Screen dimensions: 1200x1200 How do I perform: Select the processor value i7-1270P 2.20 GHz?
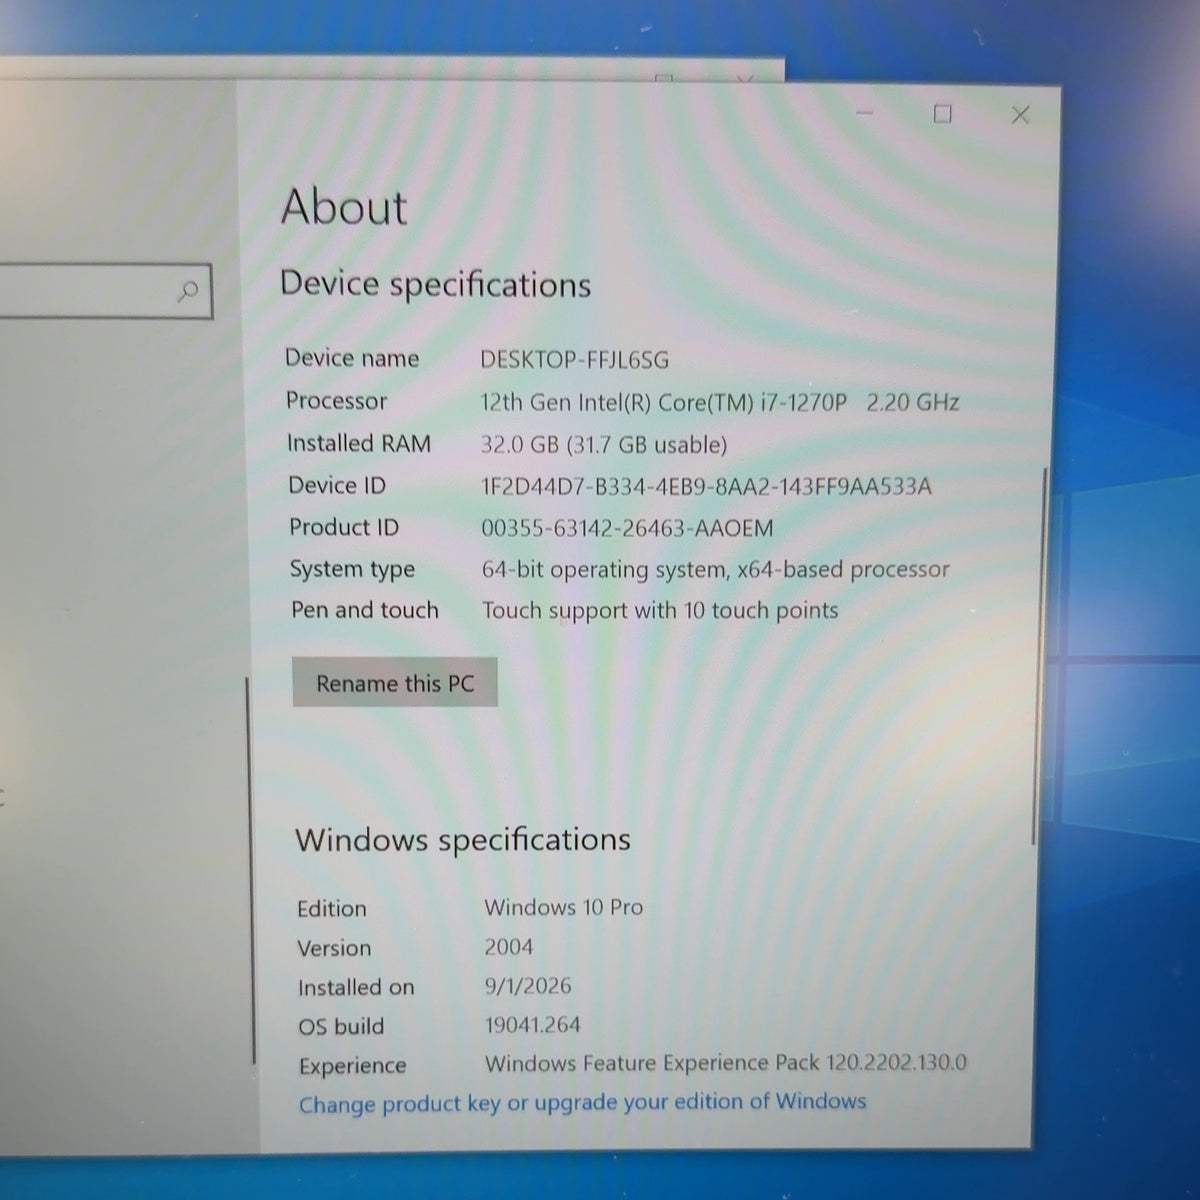(720, 402)
